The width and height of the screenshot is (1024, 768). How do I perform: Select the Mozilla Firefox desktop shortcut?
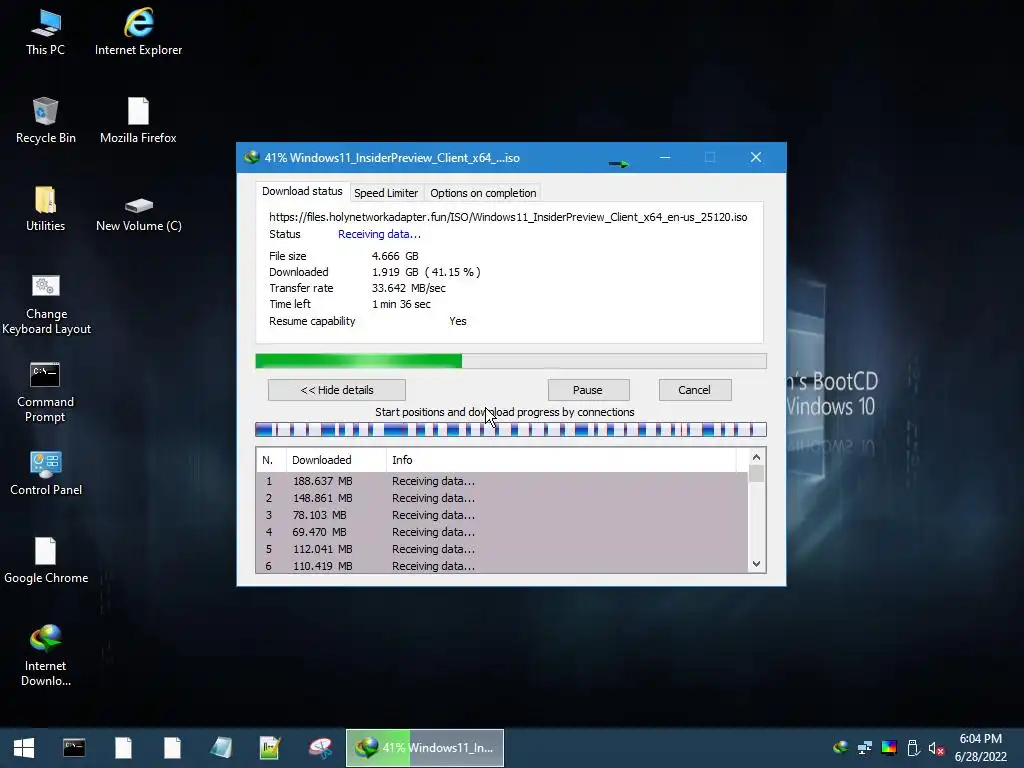pos(138,120)
